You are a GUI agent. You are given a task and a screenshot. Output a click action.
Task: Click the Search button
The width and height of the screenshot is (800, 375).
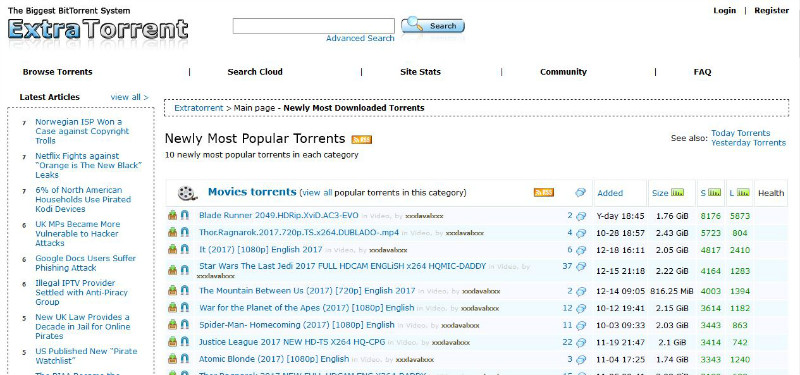click(x=433, y=25)
